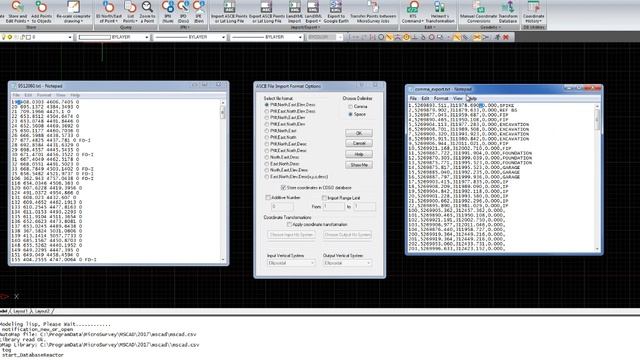Click the range From input field
The width and height of the screenshot is (640, 360).
click(x=333, y=207)
